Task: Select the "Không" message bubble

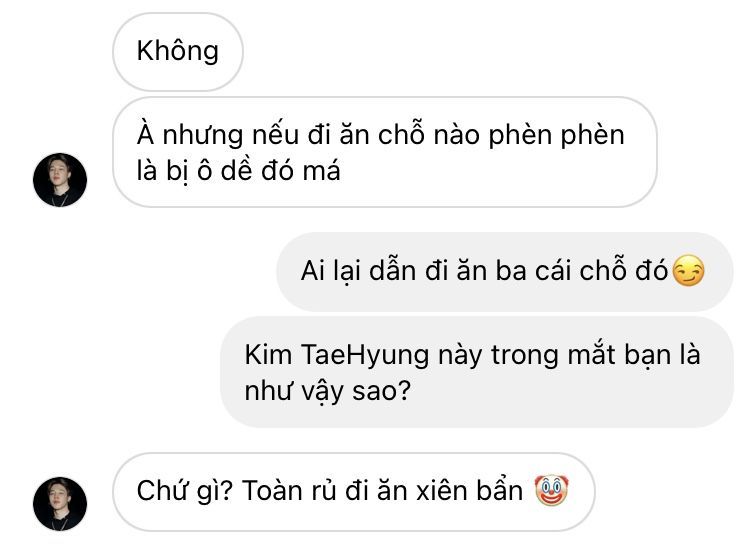Action: pyautogui.click(x=178, y=52)
